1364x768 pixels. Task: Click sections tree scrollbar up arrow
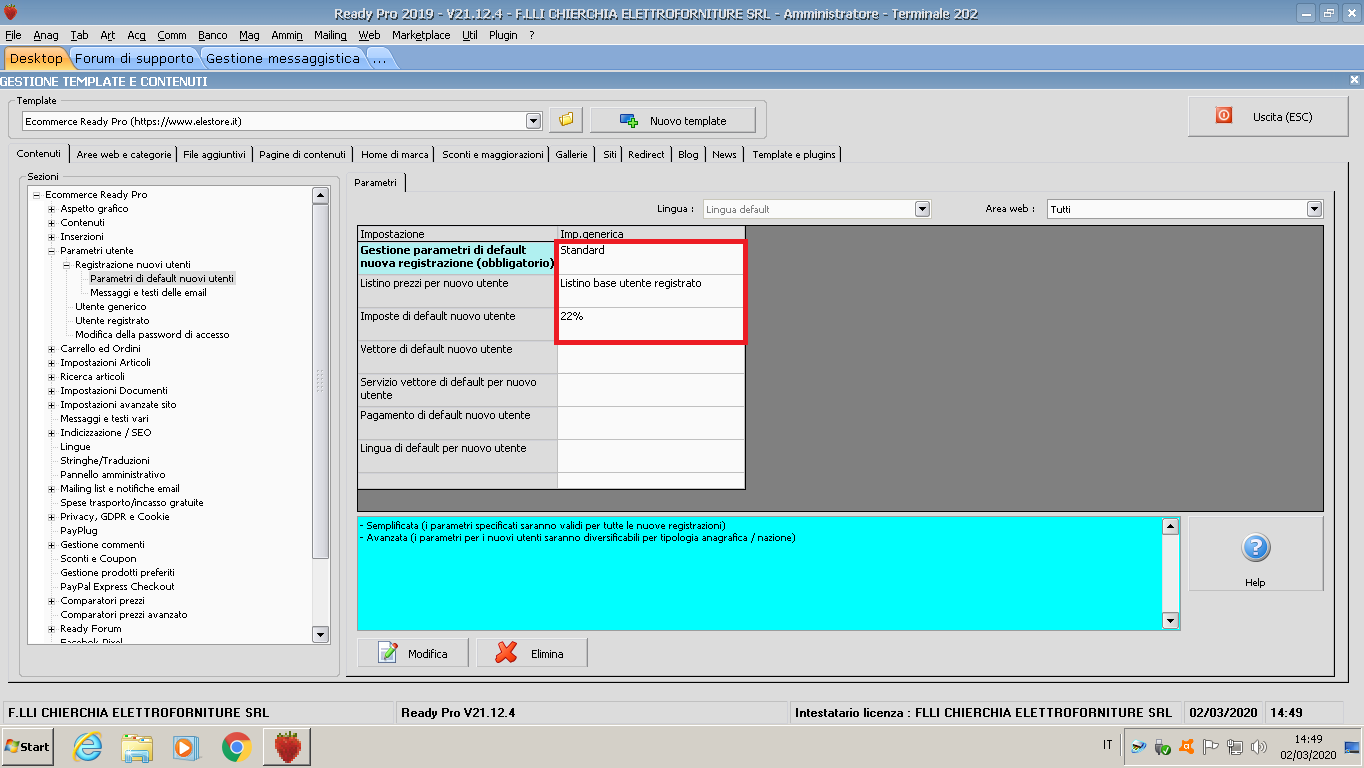click(x=320, y=196)
